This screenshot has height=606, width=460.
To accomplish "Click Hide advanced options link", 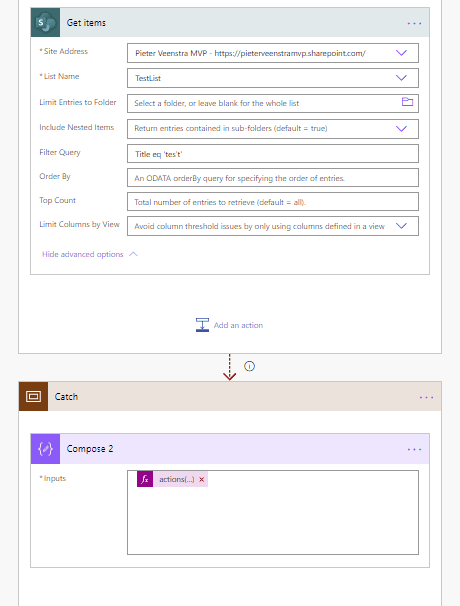I will tap(82, 254).
